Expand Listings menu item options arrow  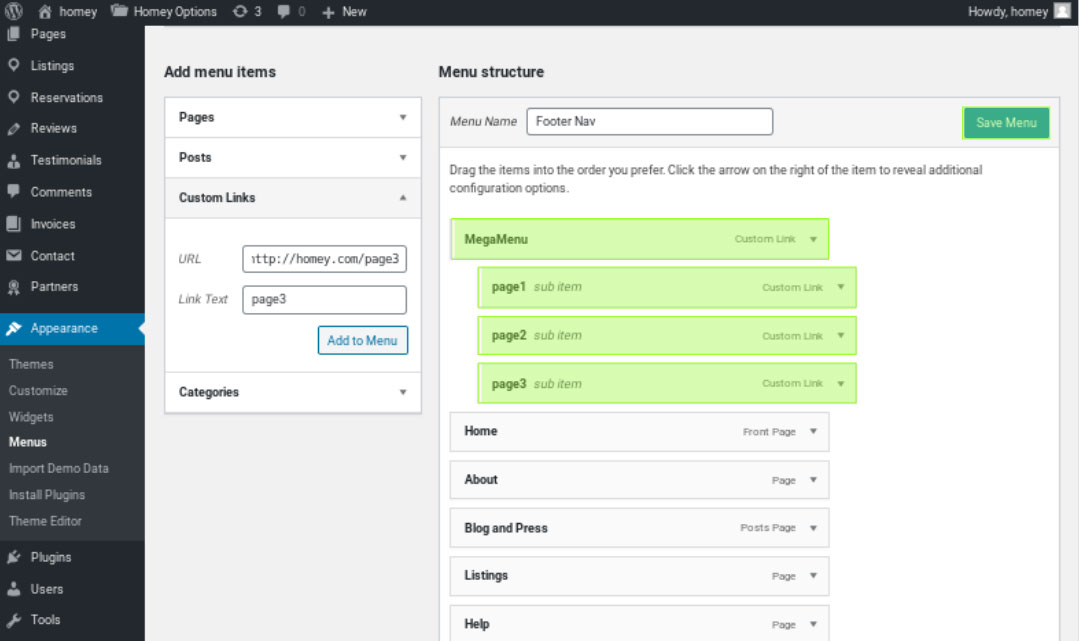pos(813,576)
